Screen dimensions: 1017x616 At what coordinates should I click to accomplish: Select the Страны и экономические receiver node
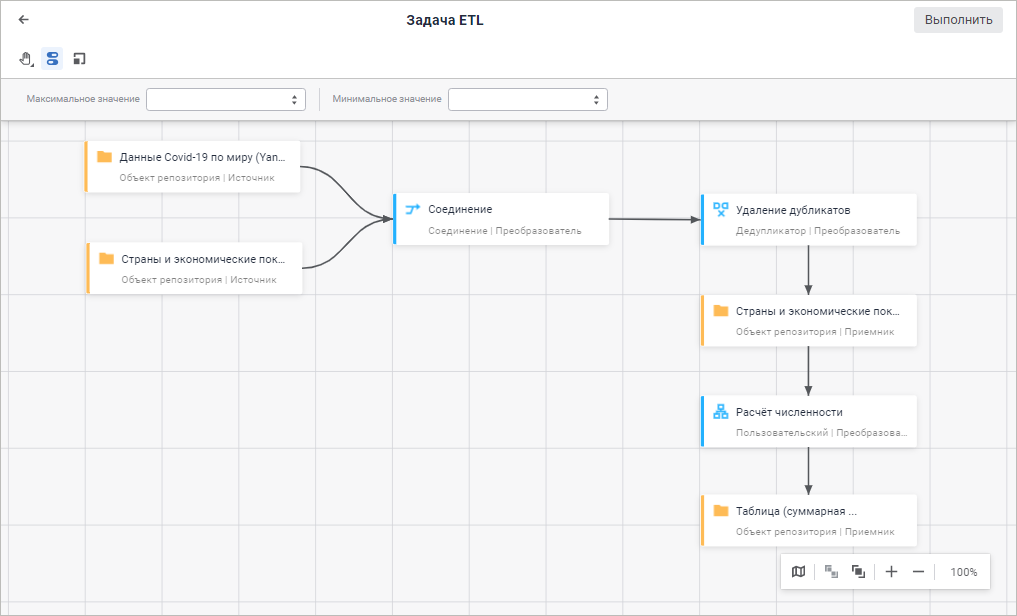click(x=809, y=320)
